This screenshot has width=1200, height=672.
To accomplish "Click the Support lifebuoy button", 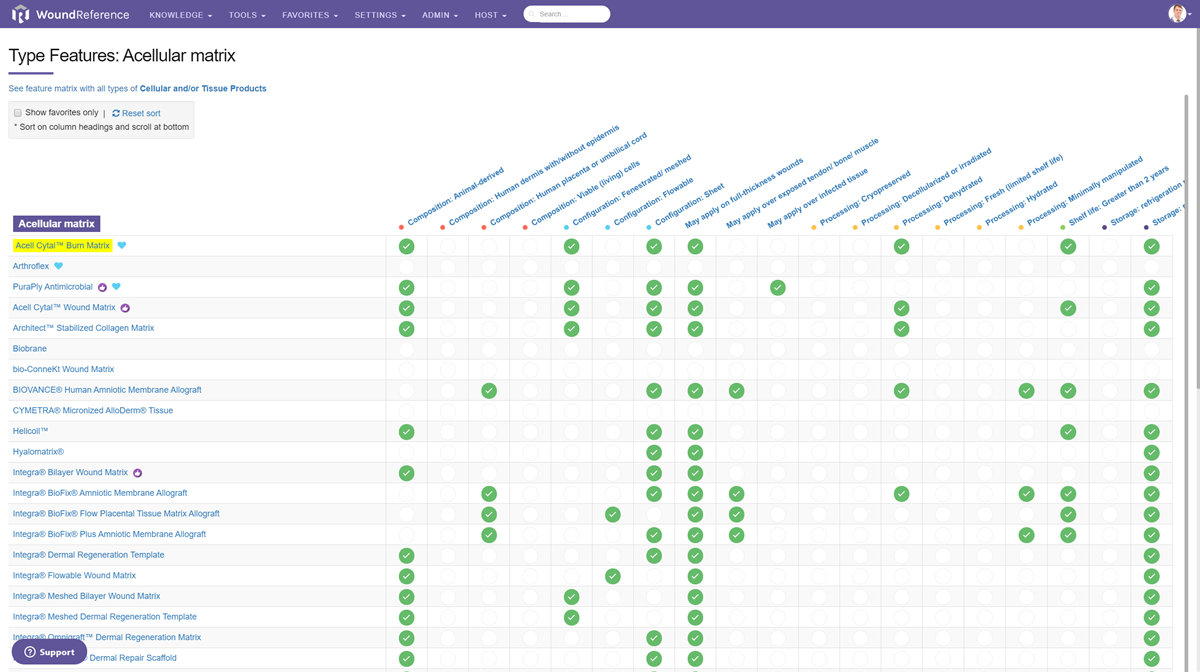I will [x=48, y=651].
